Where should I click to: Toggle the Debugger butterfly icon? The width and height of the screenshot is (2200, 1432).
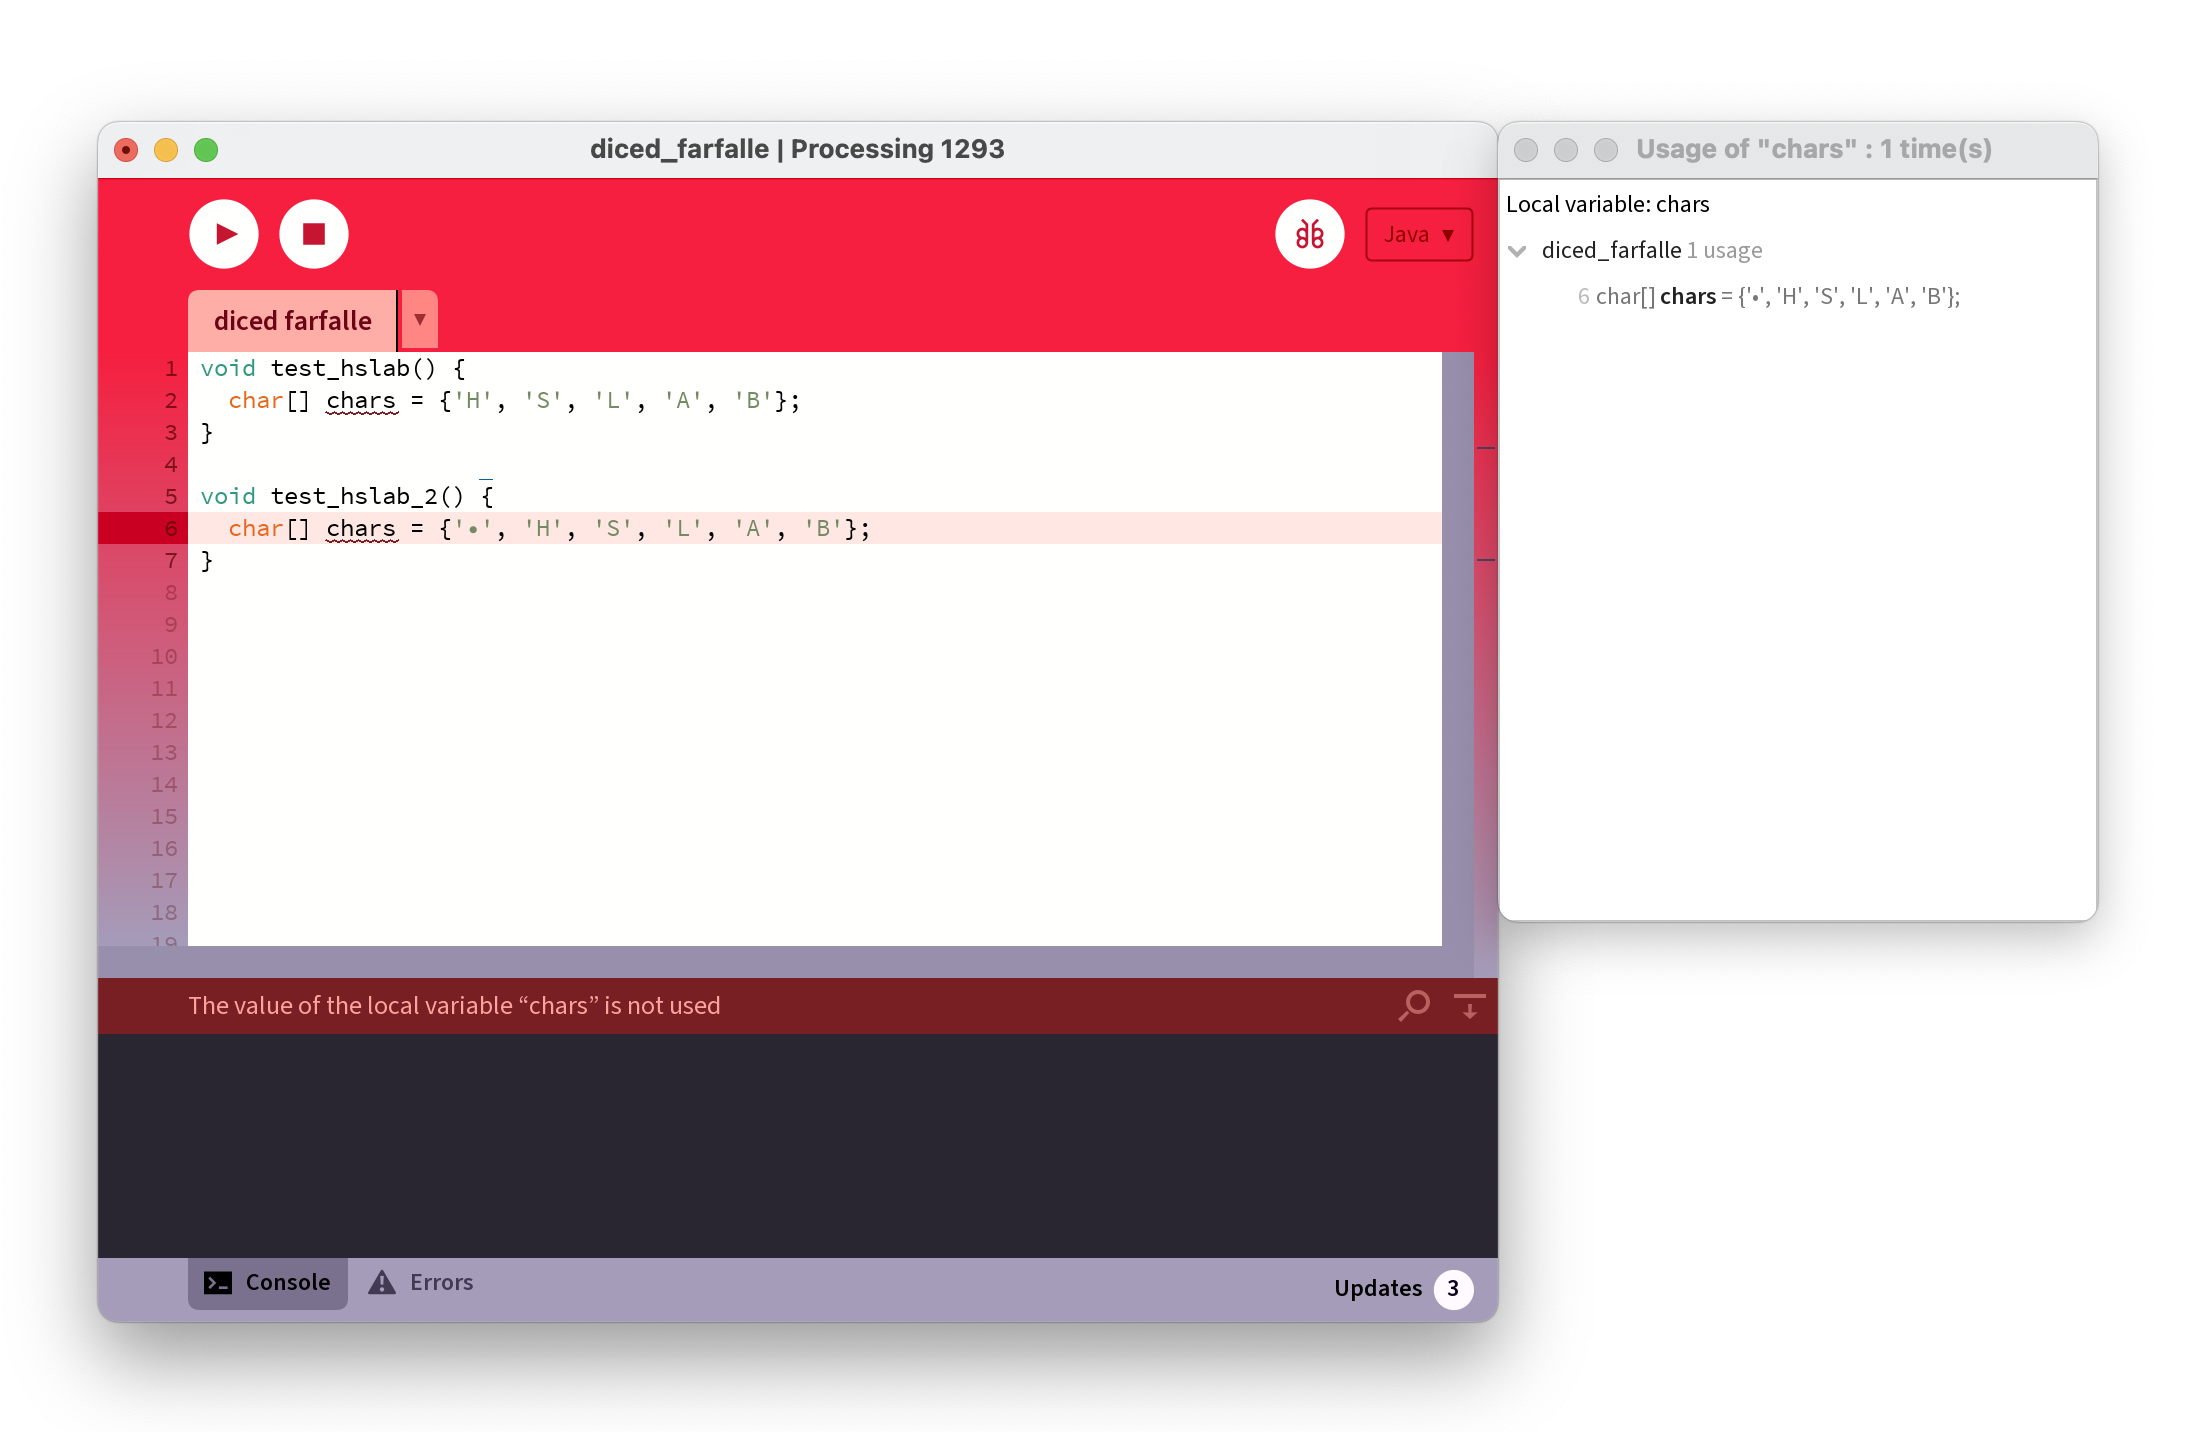coord(1309,234)
